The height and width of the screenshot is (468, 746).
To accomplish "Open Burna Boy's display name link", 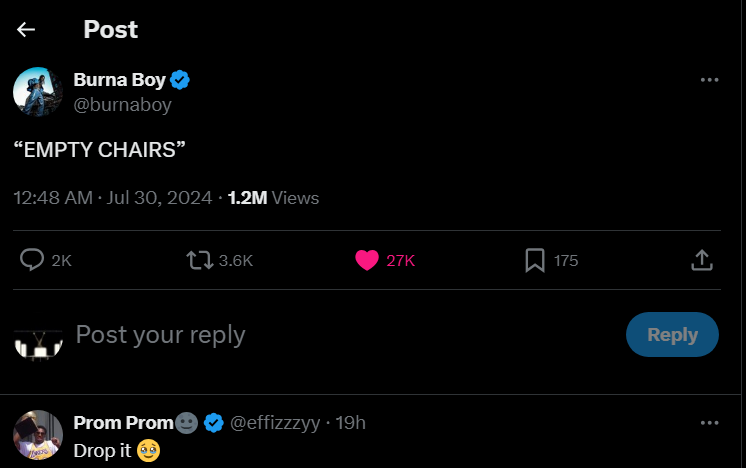I will click(119, 80).
